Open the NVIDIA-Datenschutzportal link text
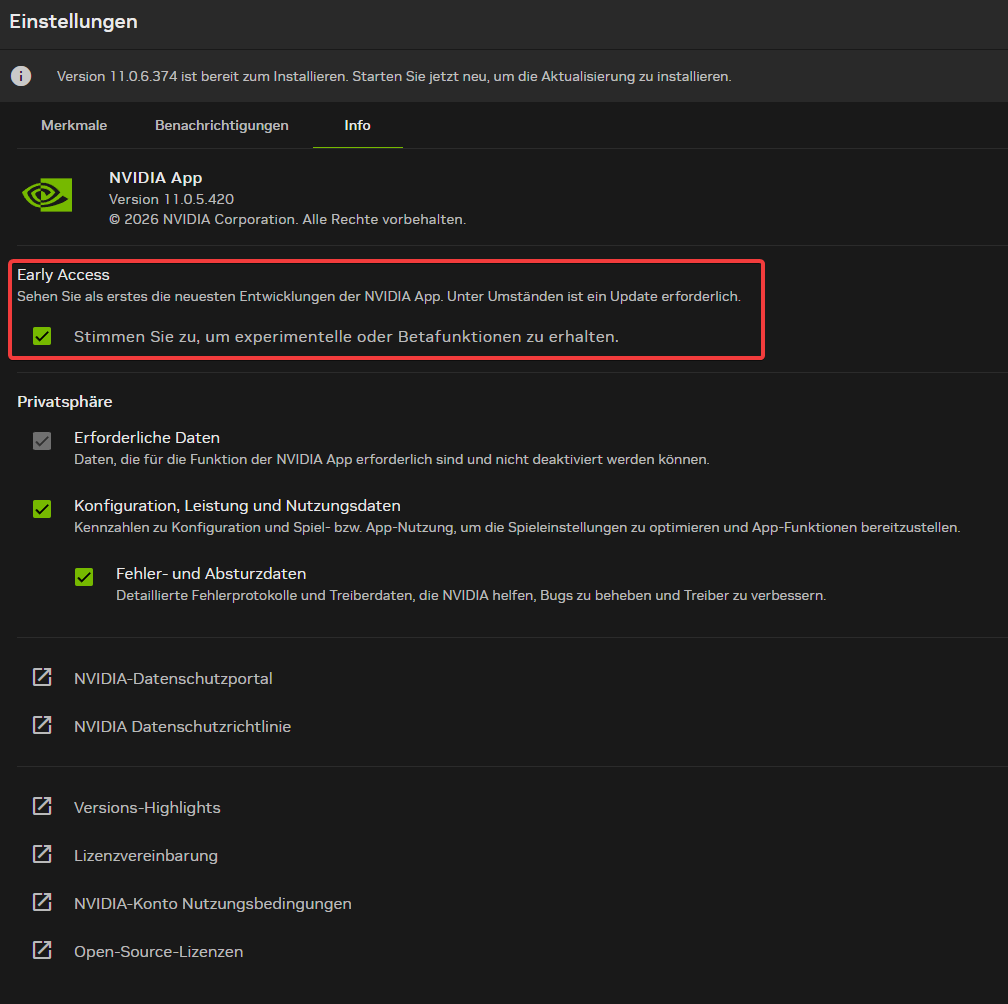This screenshot has height=1004, width=1008. pos(173,678)
